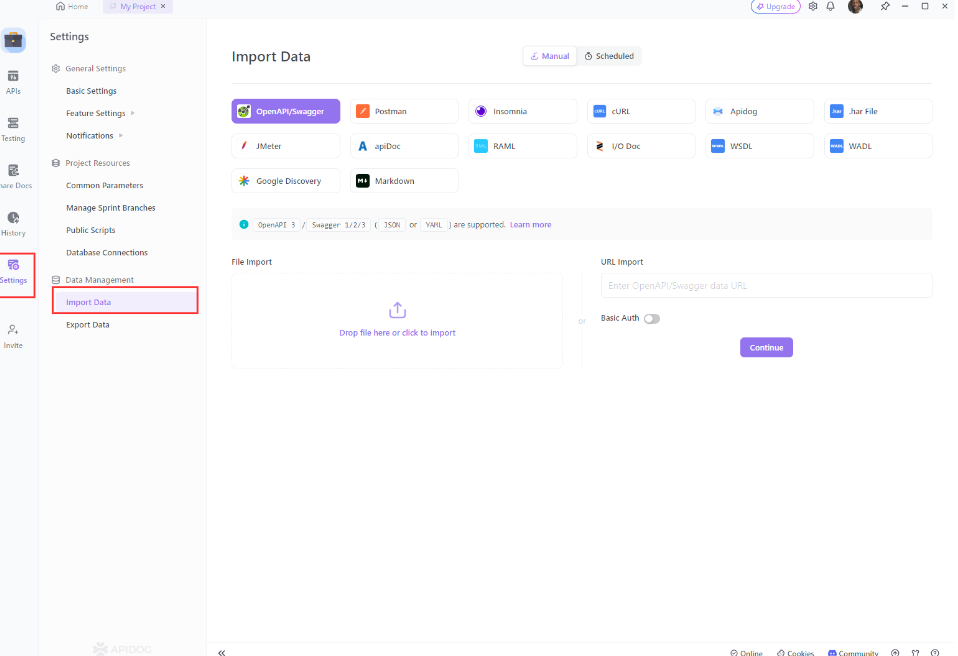Select the Markdown import format

click(404, 181)
